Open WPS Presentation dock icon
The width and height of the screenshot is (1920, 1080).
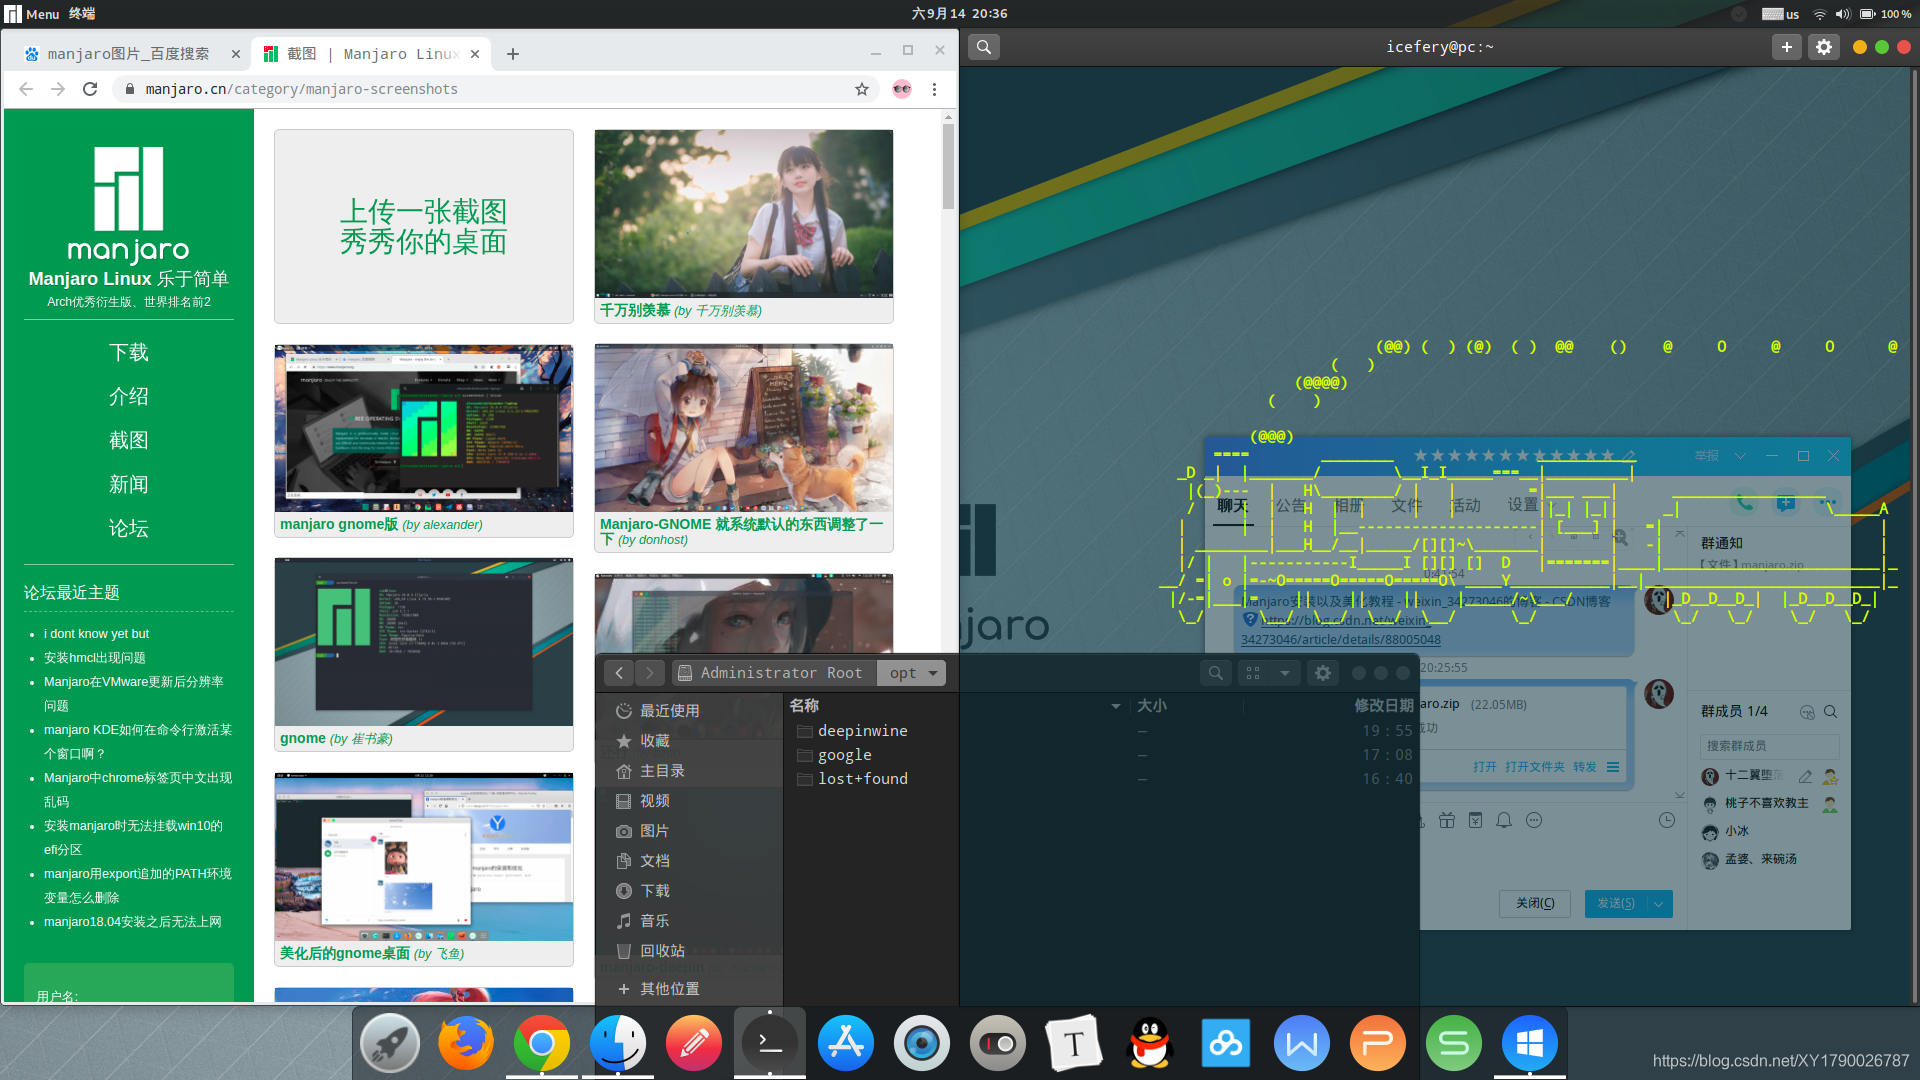click(1378, 1043)
